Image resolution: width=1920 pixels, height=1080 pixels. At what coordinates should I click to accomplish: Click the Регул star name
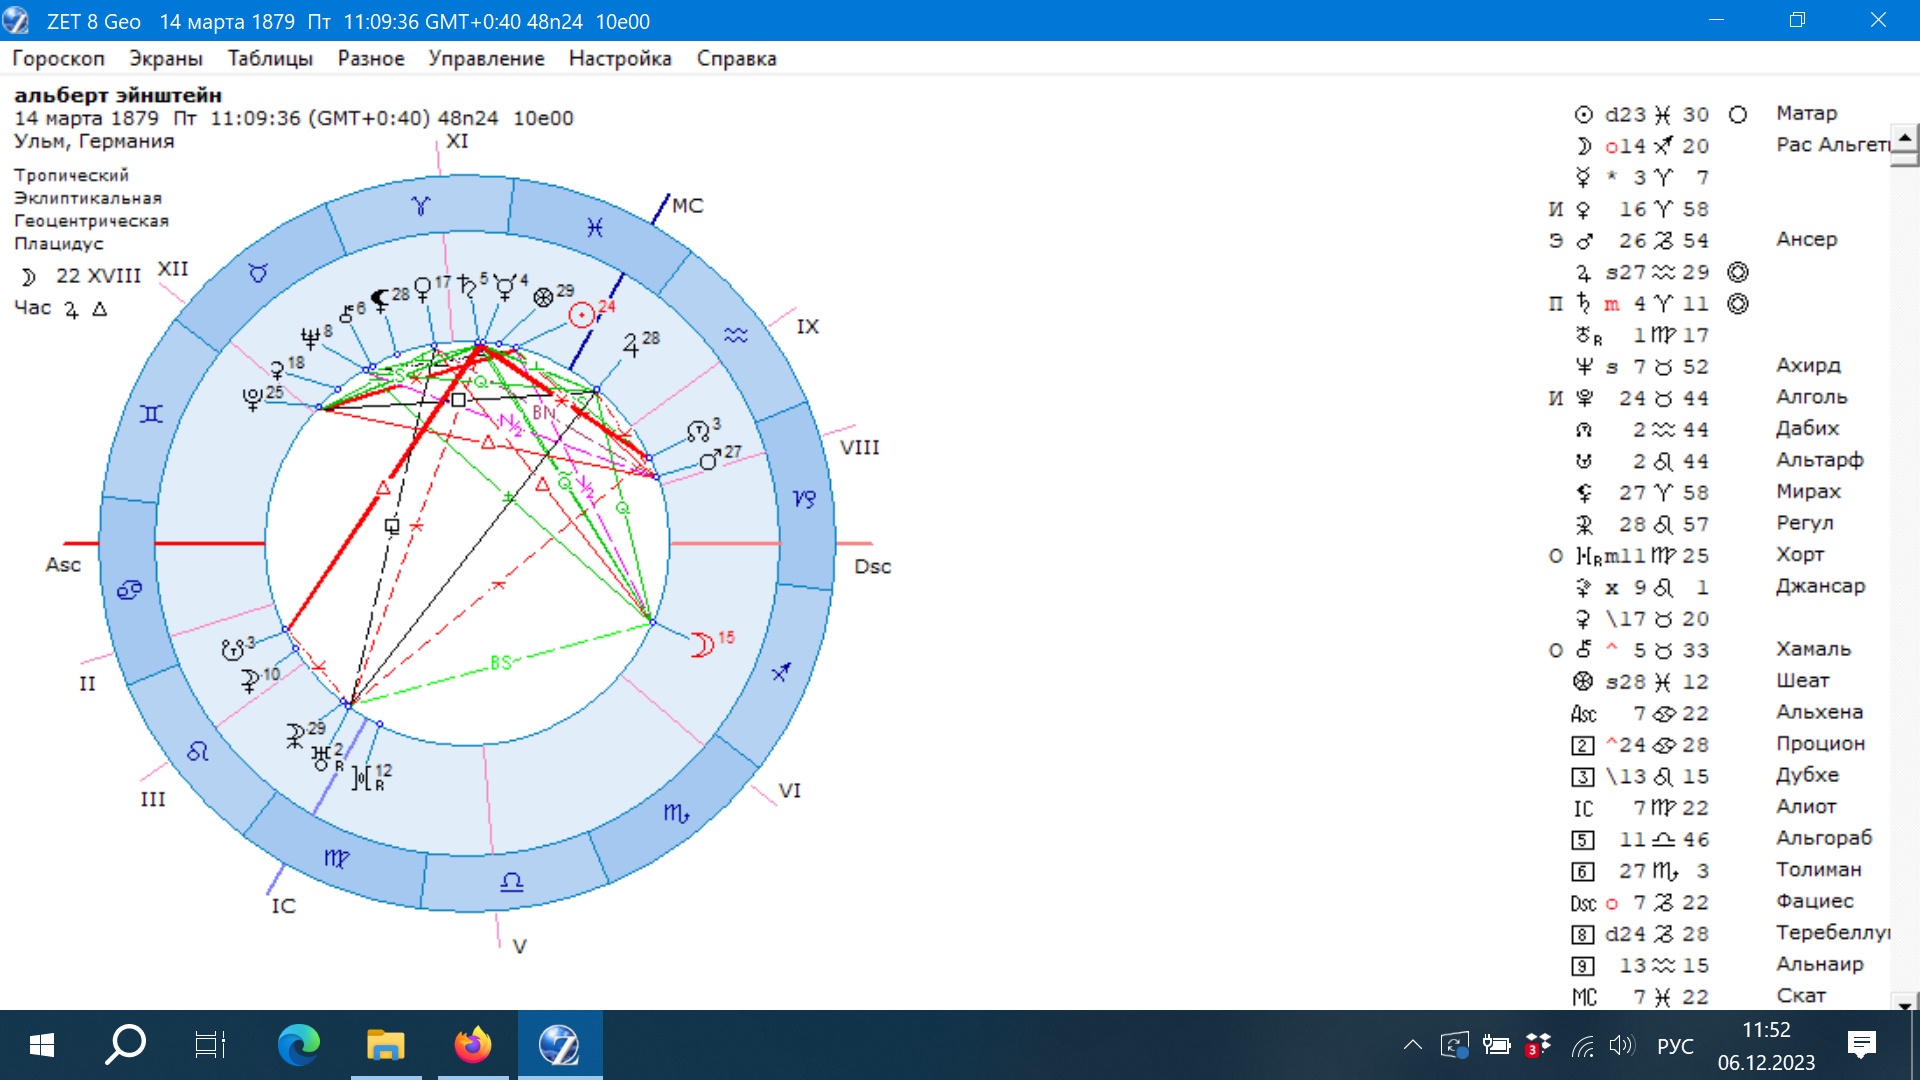[1804, 523]
